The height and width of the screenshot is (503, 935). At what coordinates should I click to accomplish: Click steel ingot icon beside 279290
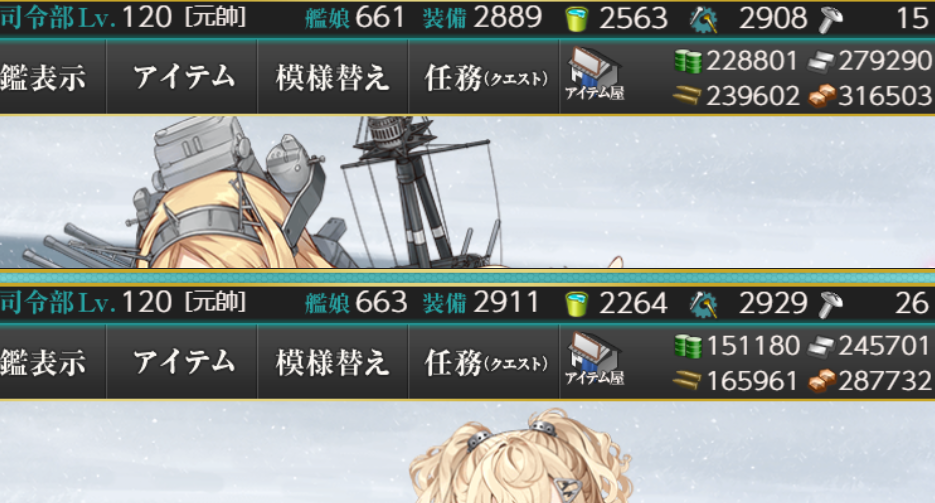[x=821, y=61]
